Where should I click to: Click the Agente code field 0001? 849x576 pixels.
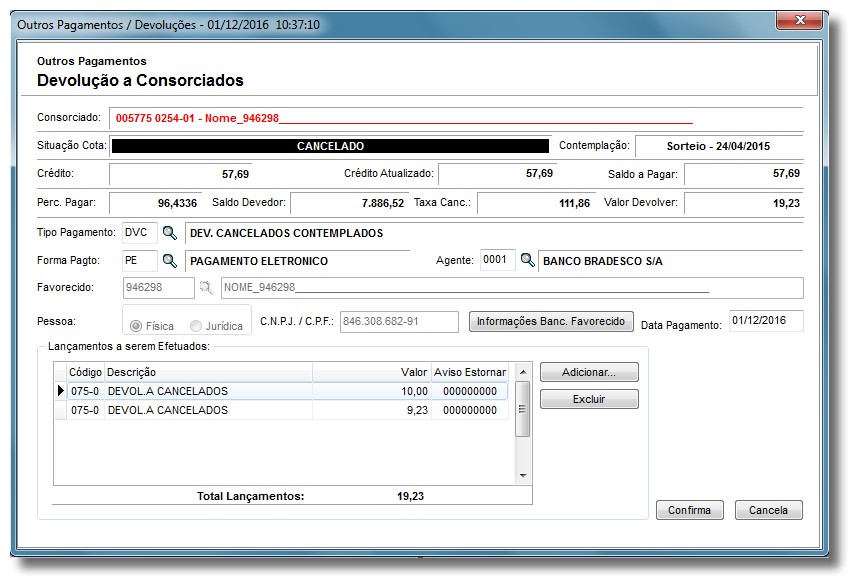click(x=497, y=260)
